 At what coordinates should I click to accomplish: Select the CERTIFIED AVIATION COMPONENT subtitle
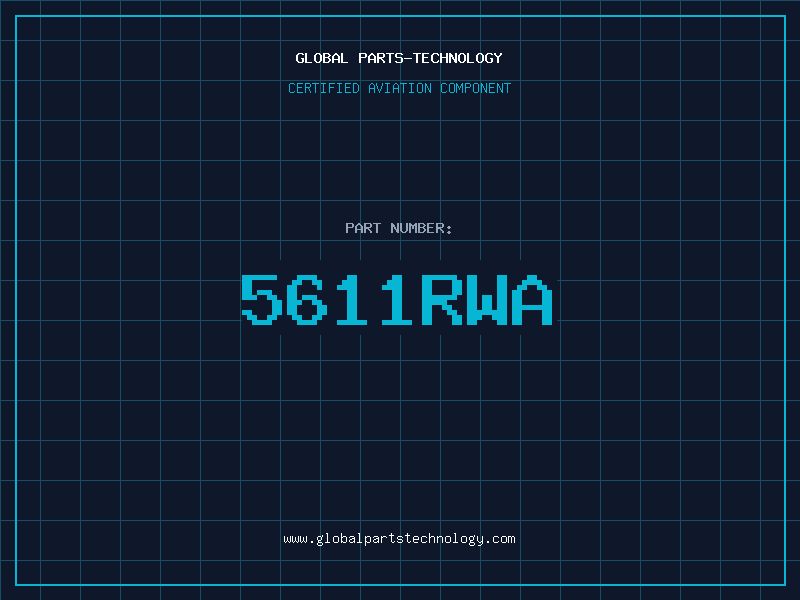point(399,88)
